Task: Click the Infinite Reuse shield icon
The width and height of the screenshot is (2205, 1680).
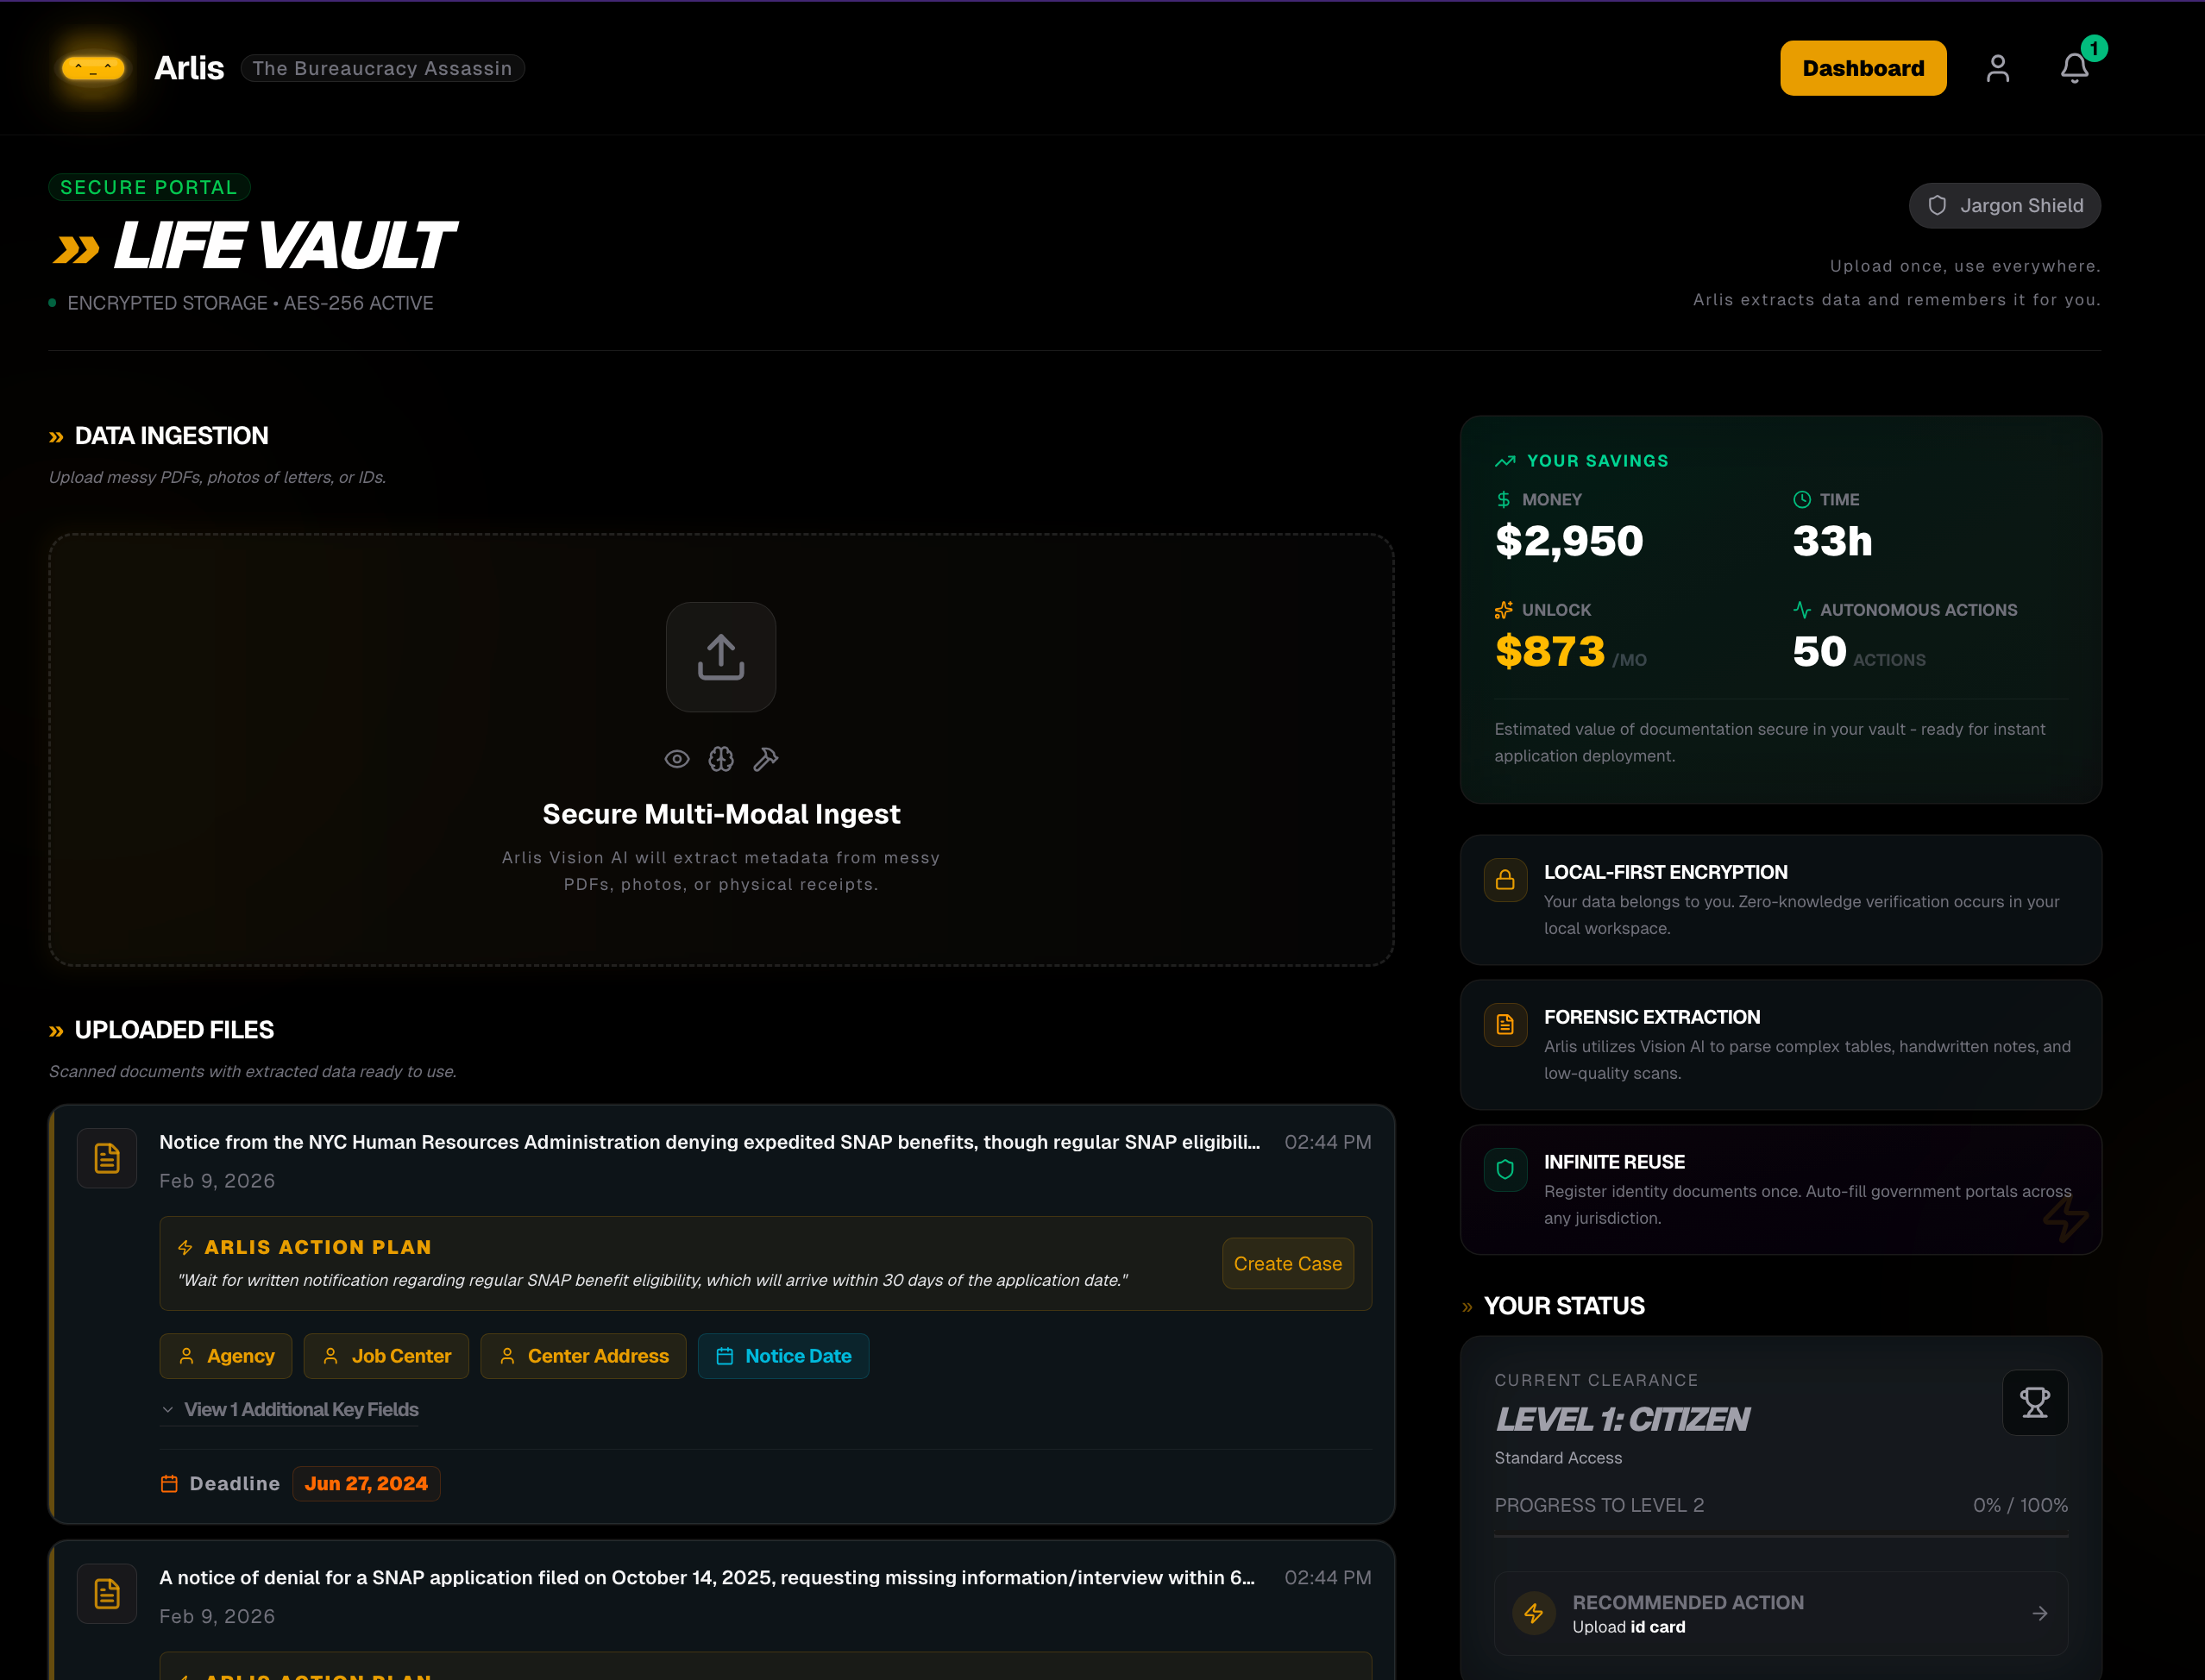Action: [x=1505, y=1169]
